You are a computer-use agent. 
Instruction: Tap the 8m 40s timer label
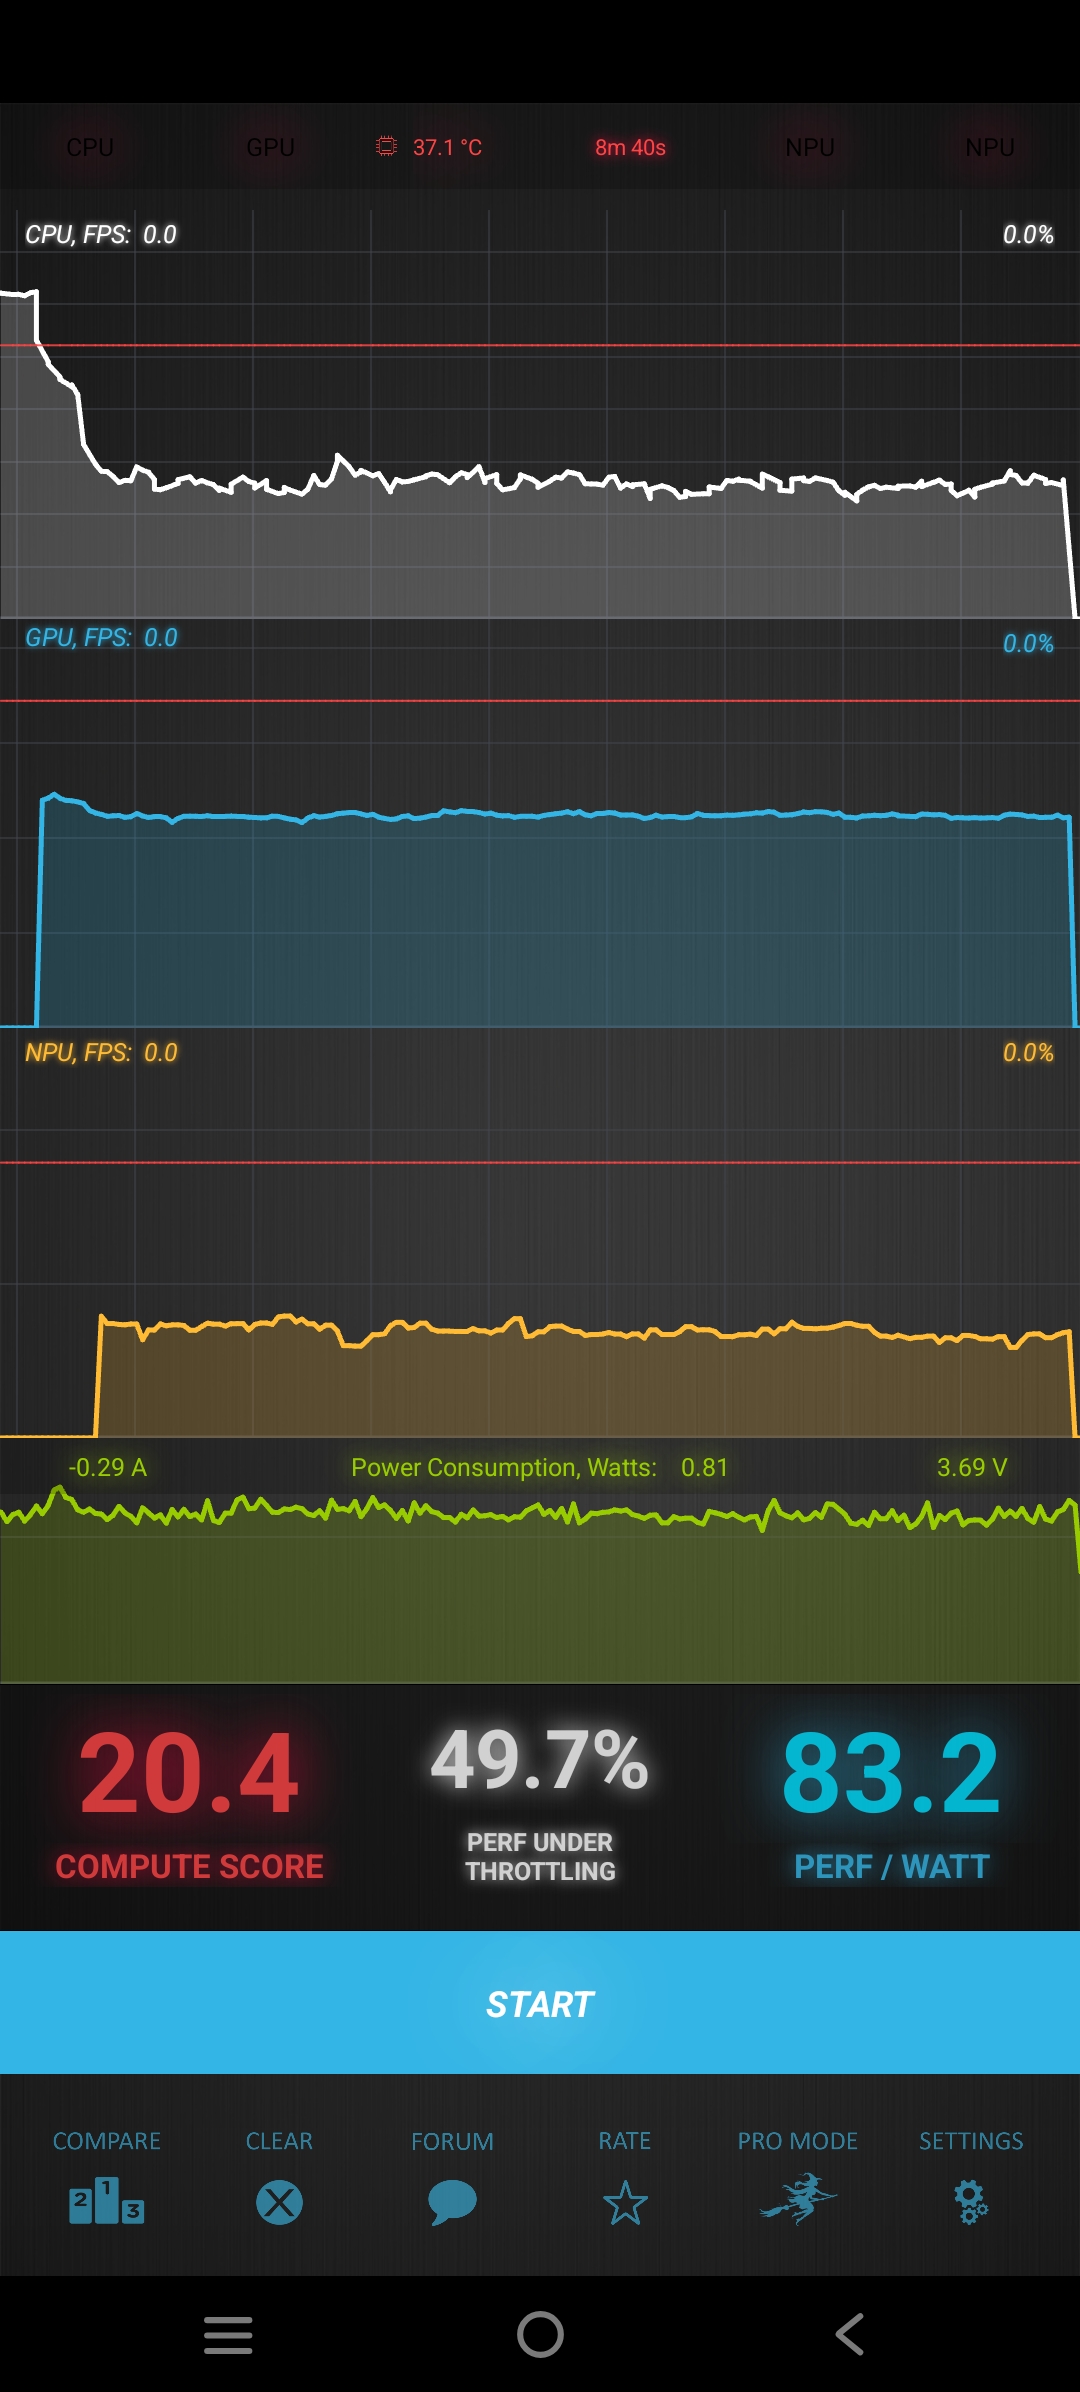(x=630, y=147)
